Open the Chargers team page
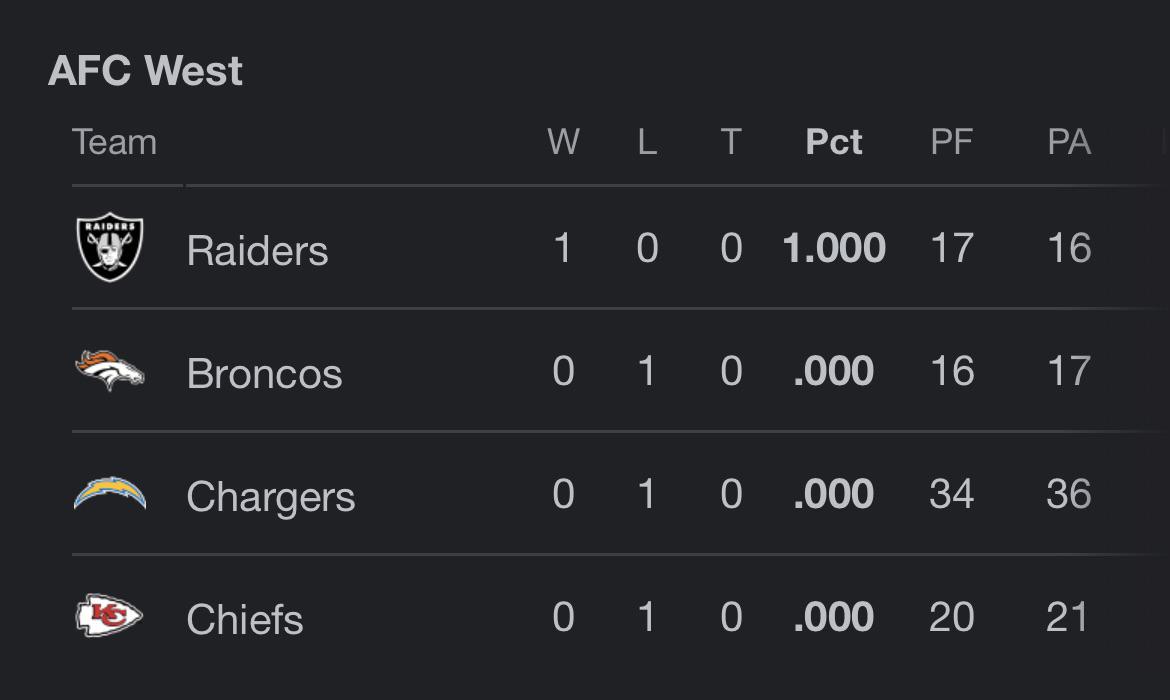 270,497
